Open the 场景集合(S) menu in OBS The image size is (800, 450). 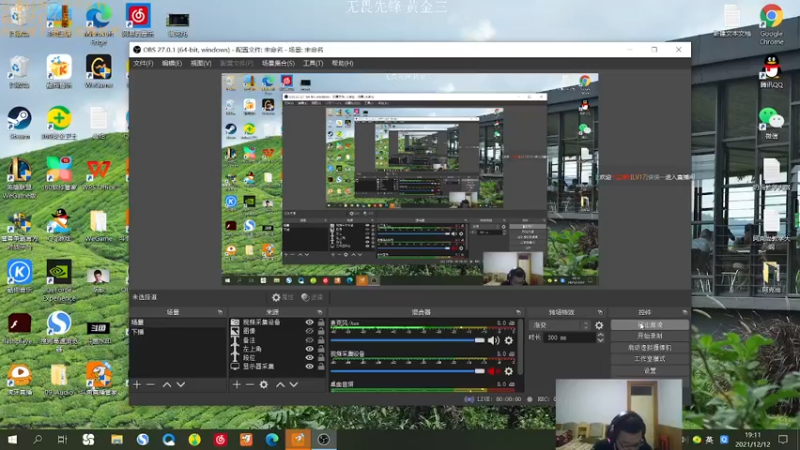[x=278, y=63]
